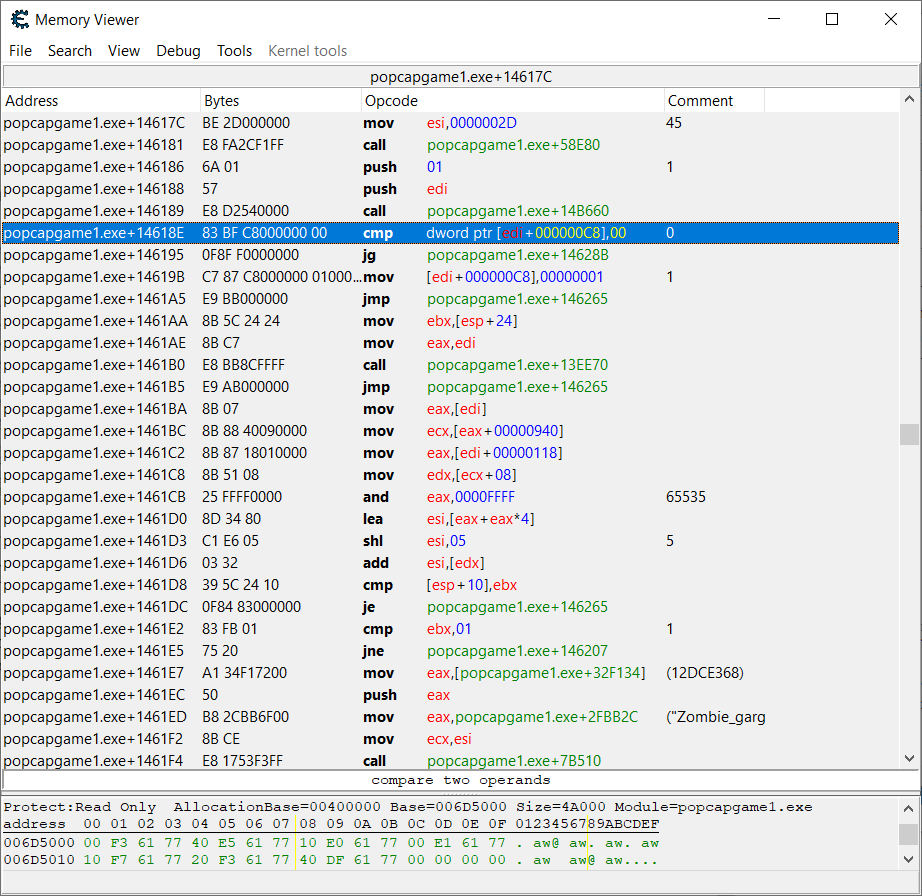Viewport: 922px width, 896px height.
Task: Click disassembler scrollbar down arrow
Action: 909,758
